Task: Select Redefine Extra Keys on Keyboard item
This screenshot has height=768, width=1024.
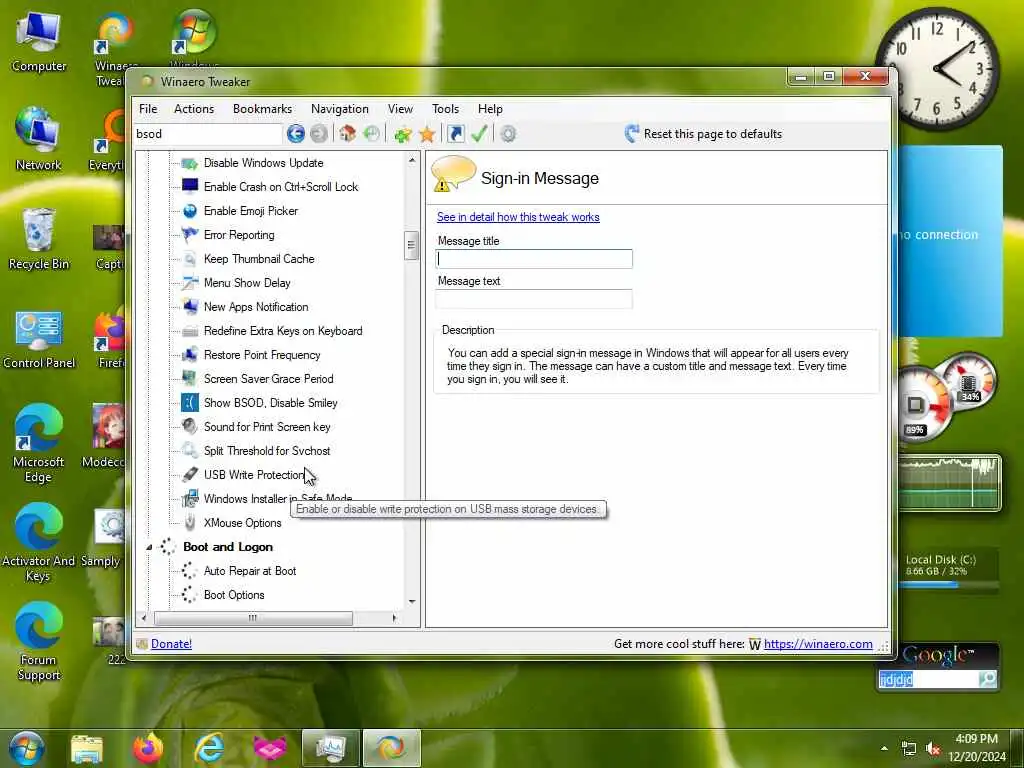Action: [x=283, y=331]
